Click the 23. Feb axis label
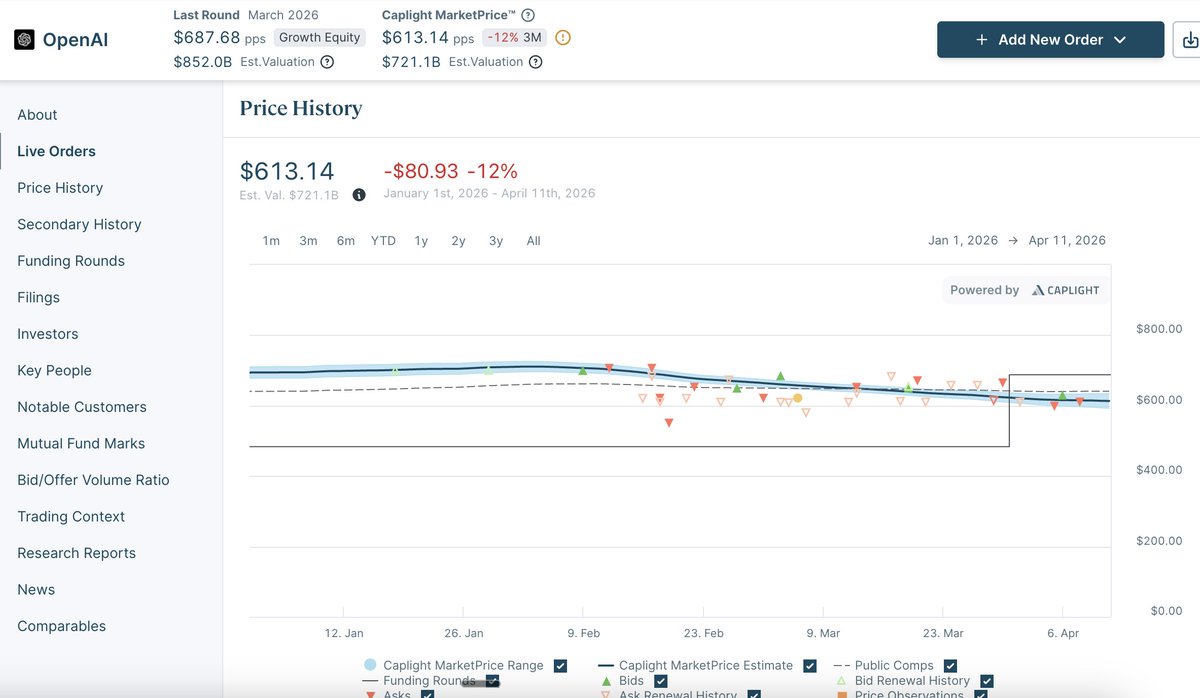Screen dimensions: 1200x698 [x=703, y=633]
